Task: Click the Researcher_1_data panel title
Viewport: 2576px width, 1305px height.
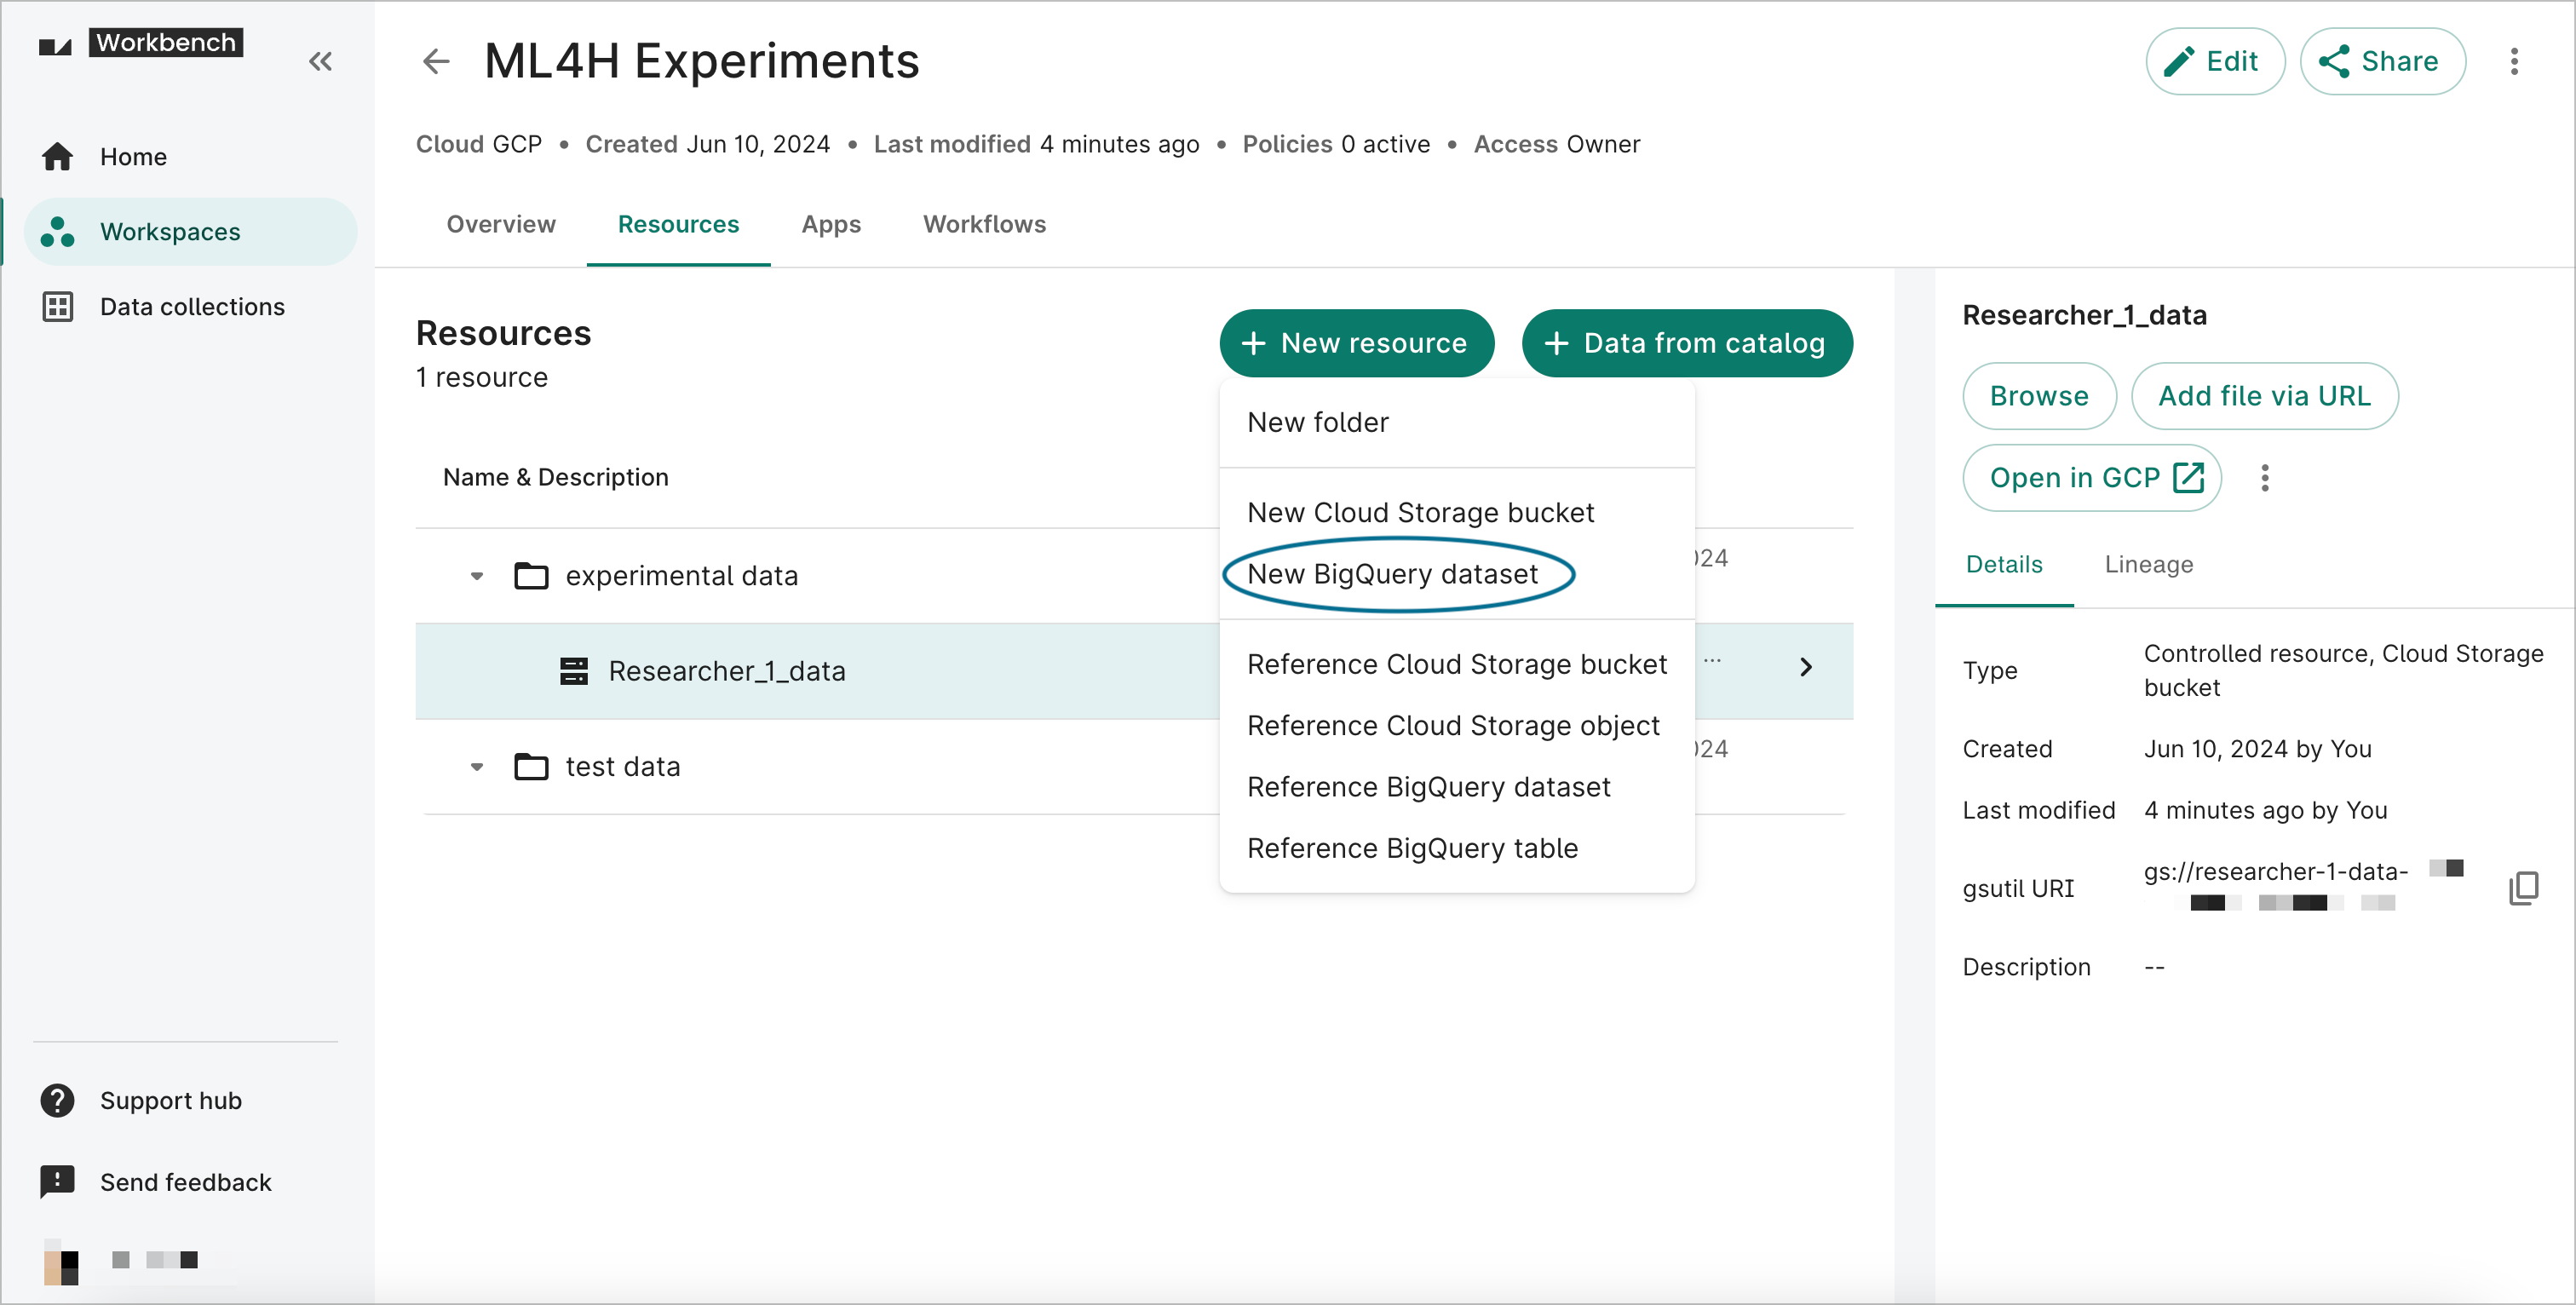Action: coord(2084,315)
